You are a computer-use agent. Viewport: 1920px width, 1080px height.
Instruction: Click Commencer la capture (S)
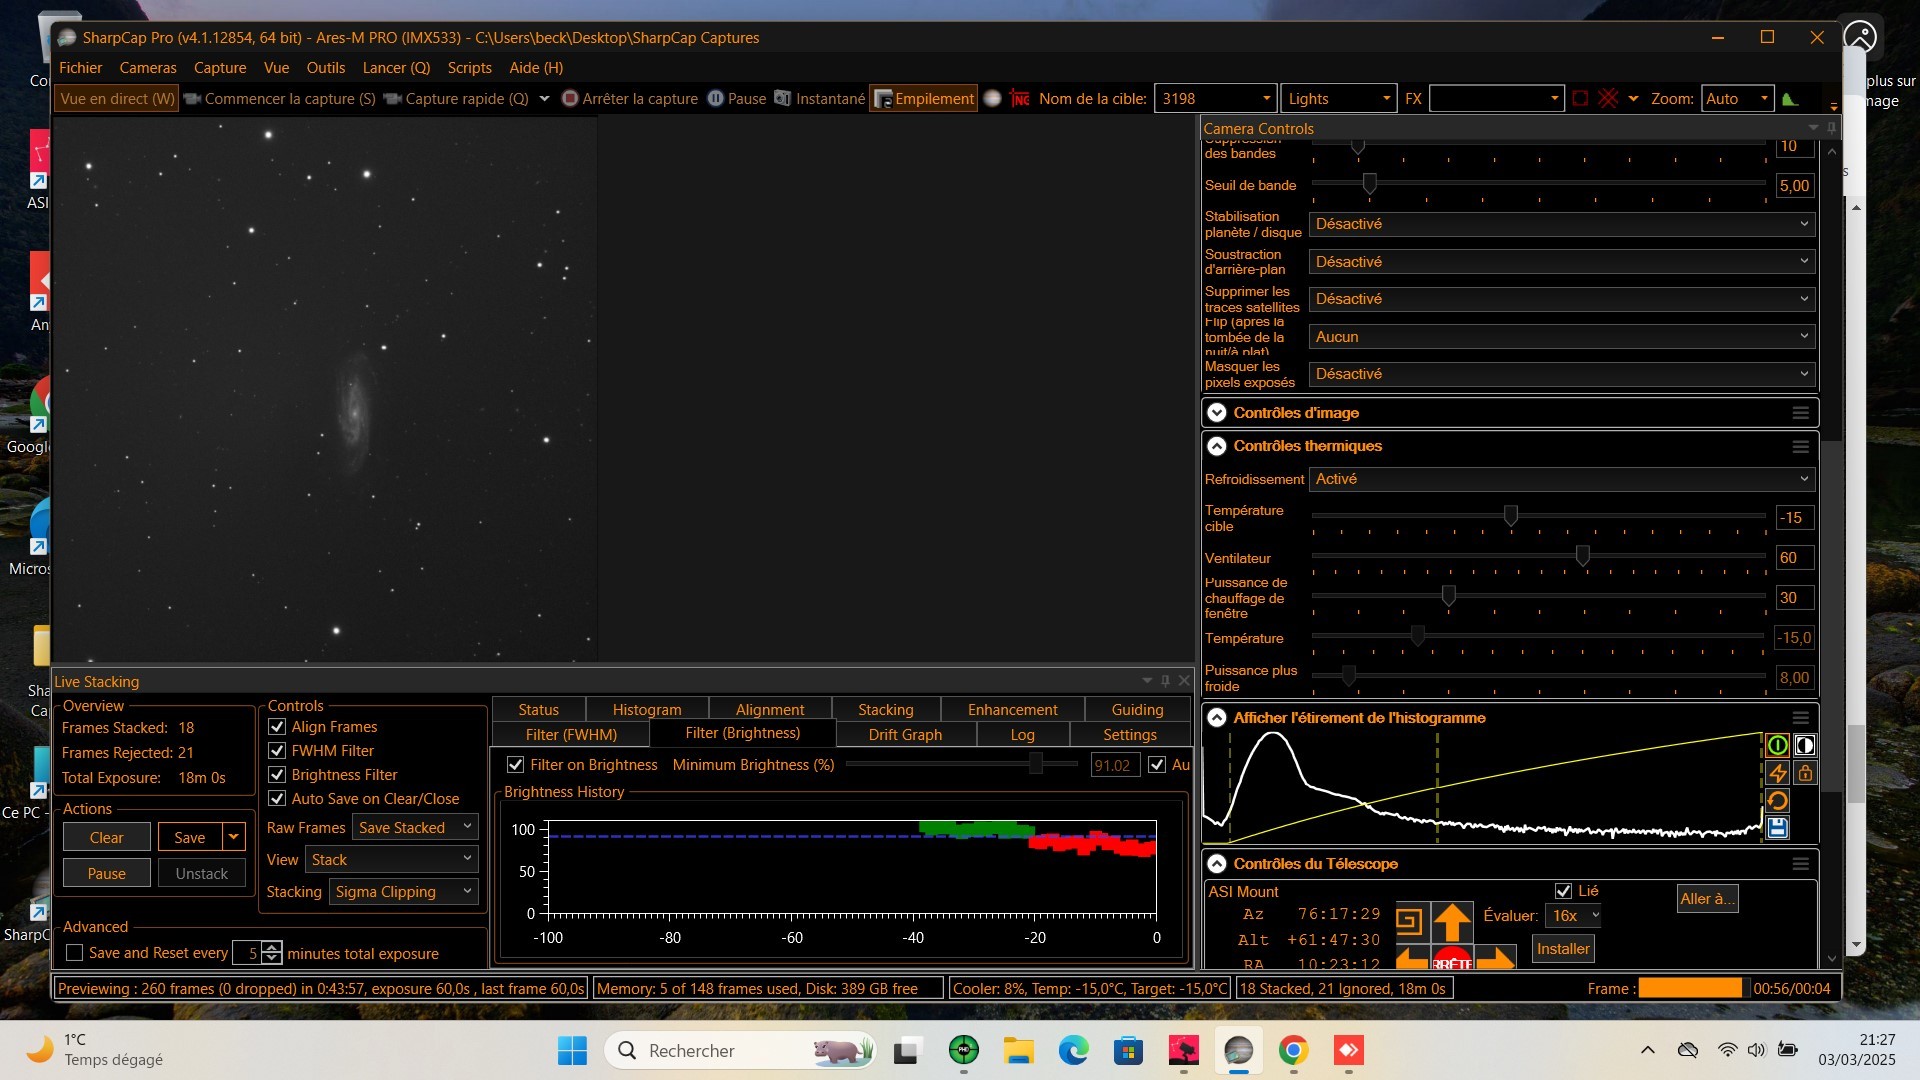tap(280, 98)
